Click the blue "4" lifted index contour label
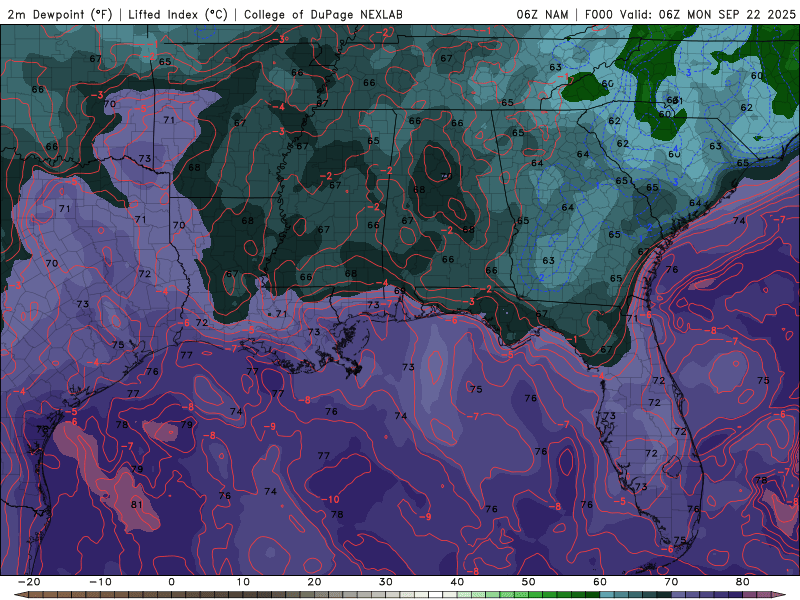This screenshot has height=600, width=800. (x=675, y=148)
